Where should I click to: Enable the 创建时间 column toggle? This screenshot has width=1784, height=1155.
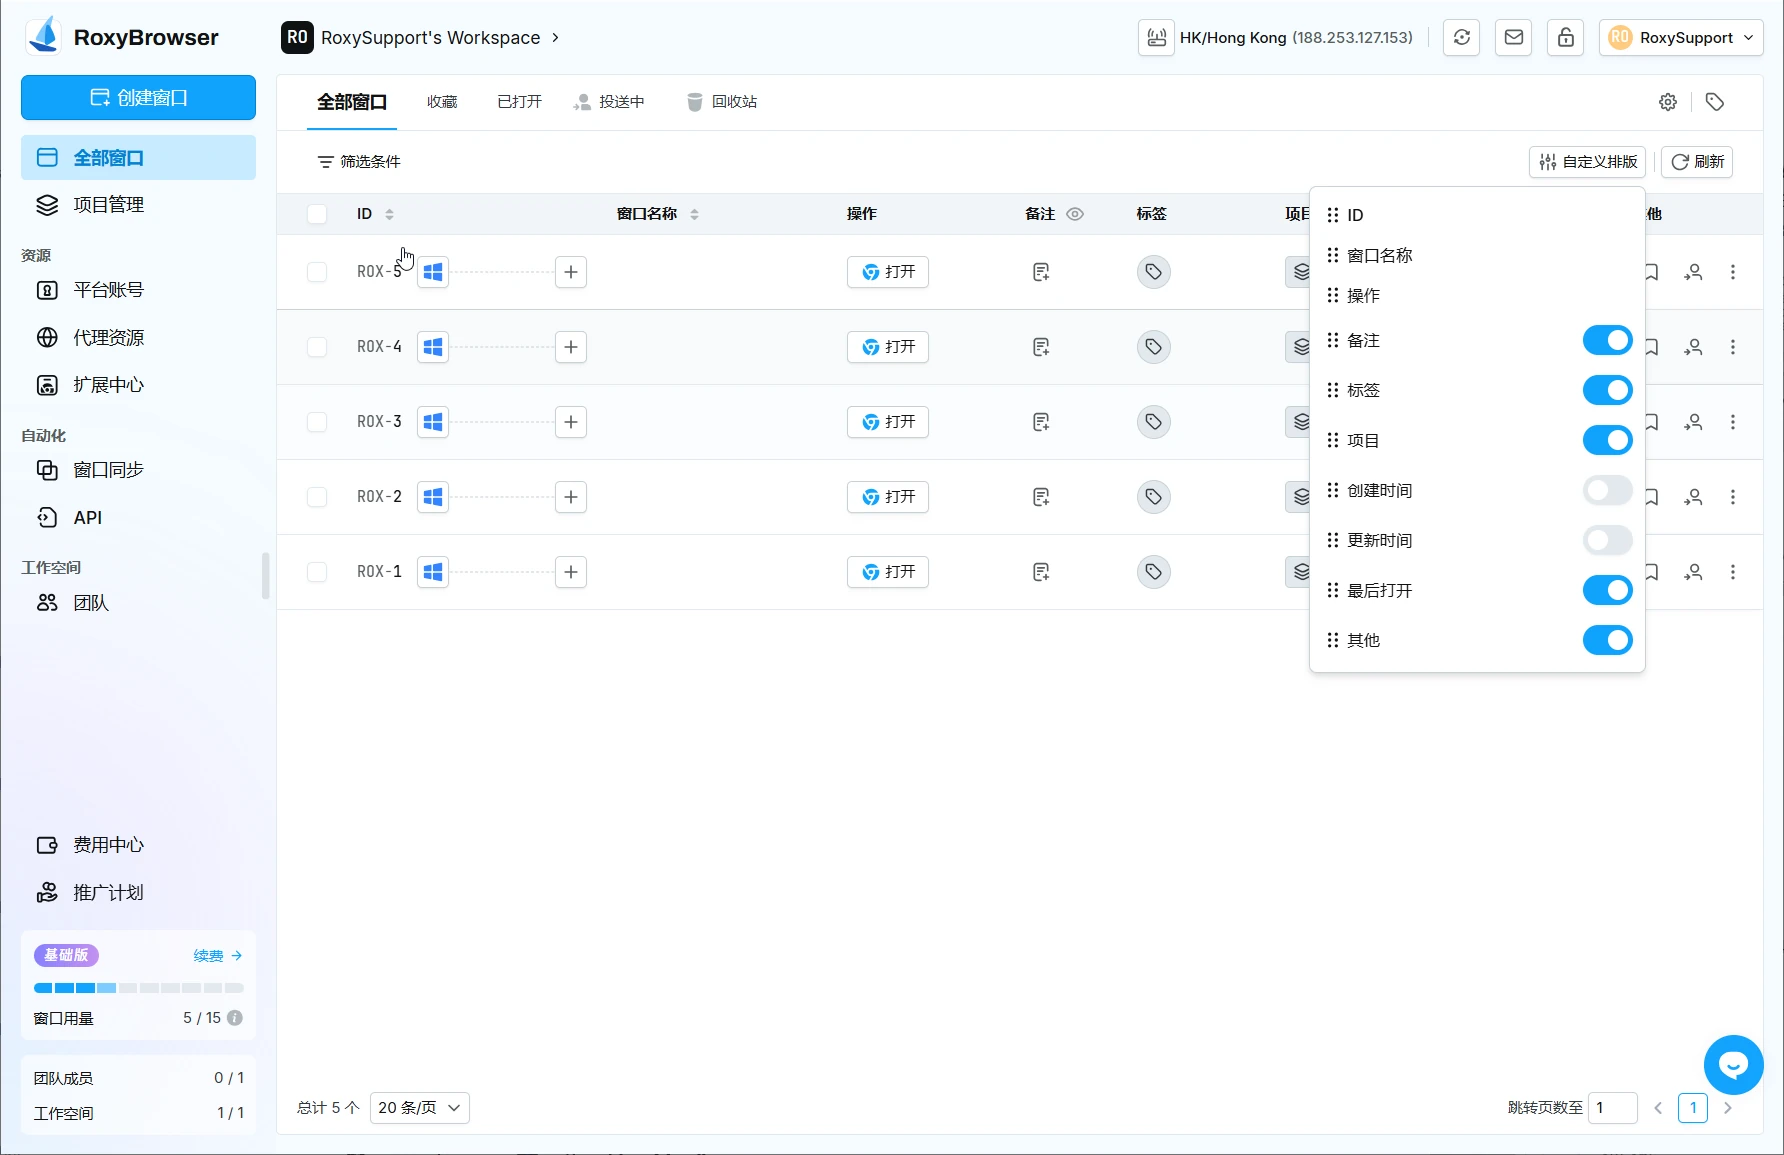(x=1607, y=490)
